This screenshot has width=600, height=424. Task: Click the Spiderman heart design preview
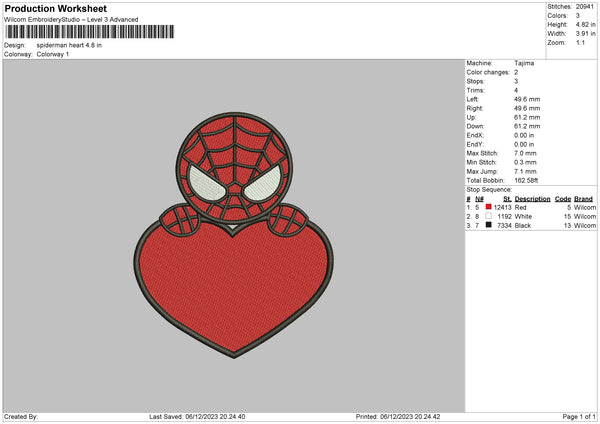coord(233,235)
